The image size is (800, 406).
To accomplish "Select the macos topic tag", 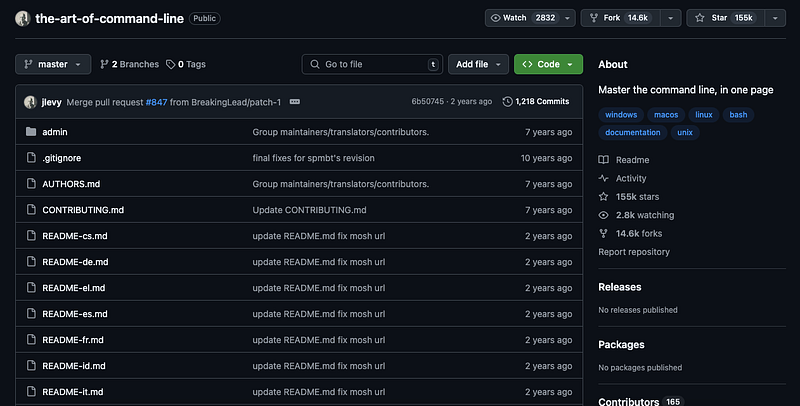I will click(666, 115).
